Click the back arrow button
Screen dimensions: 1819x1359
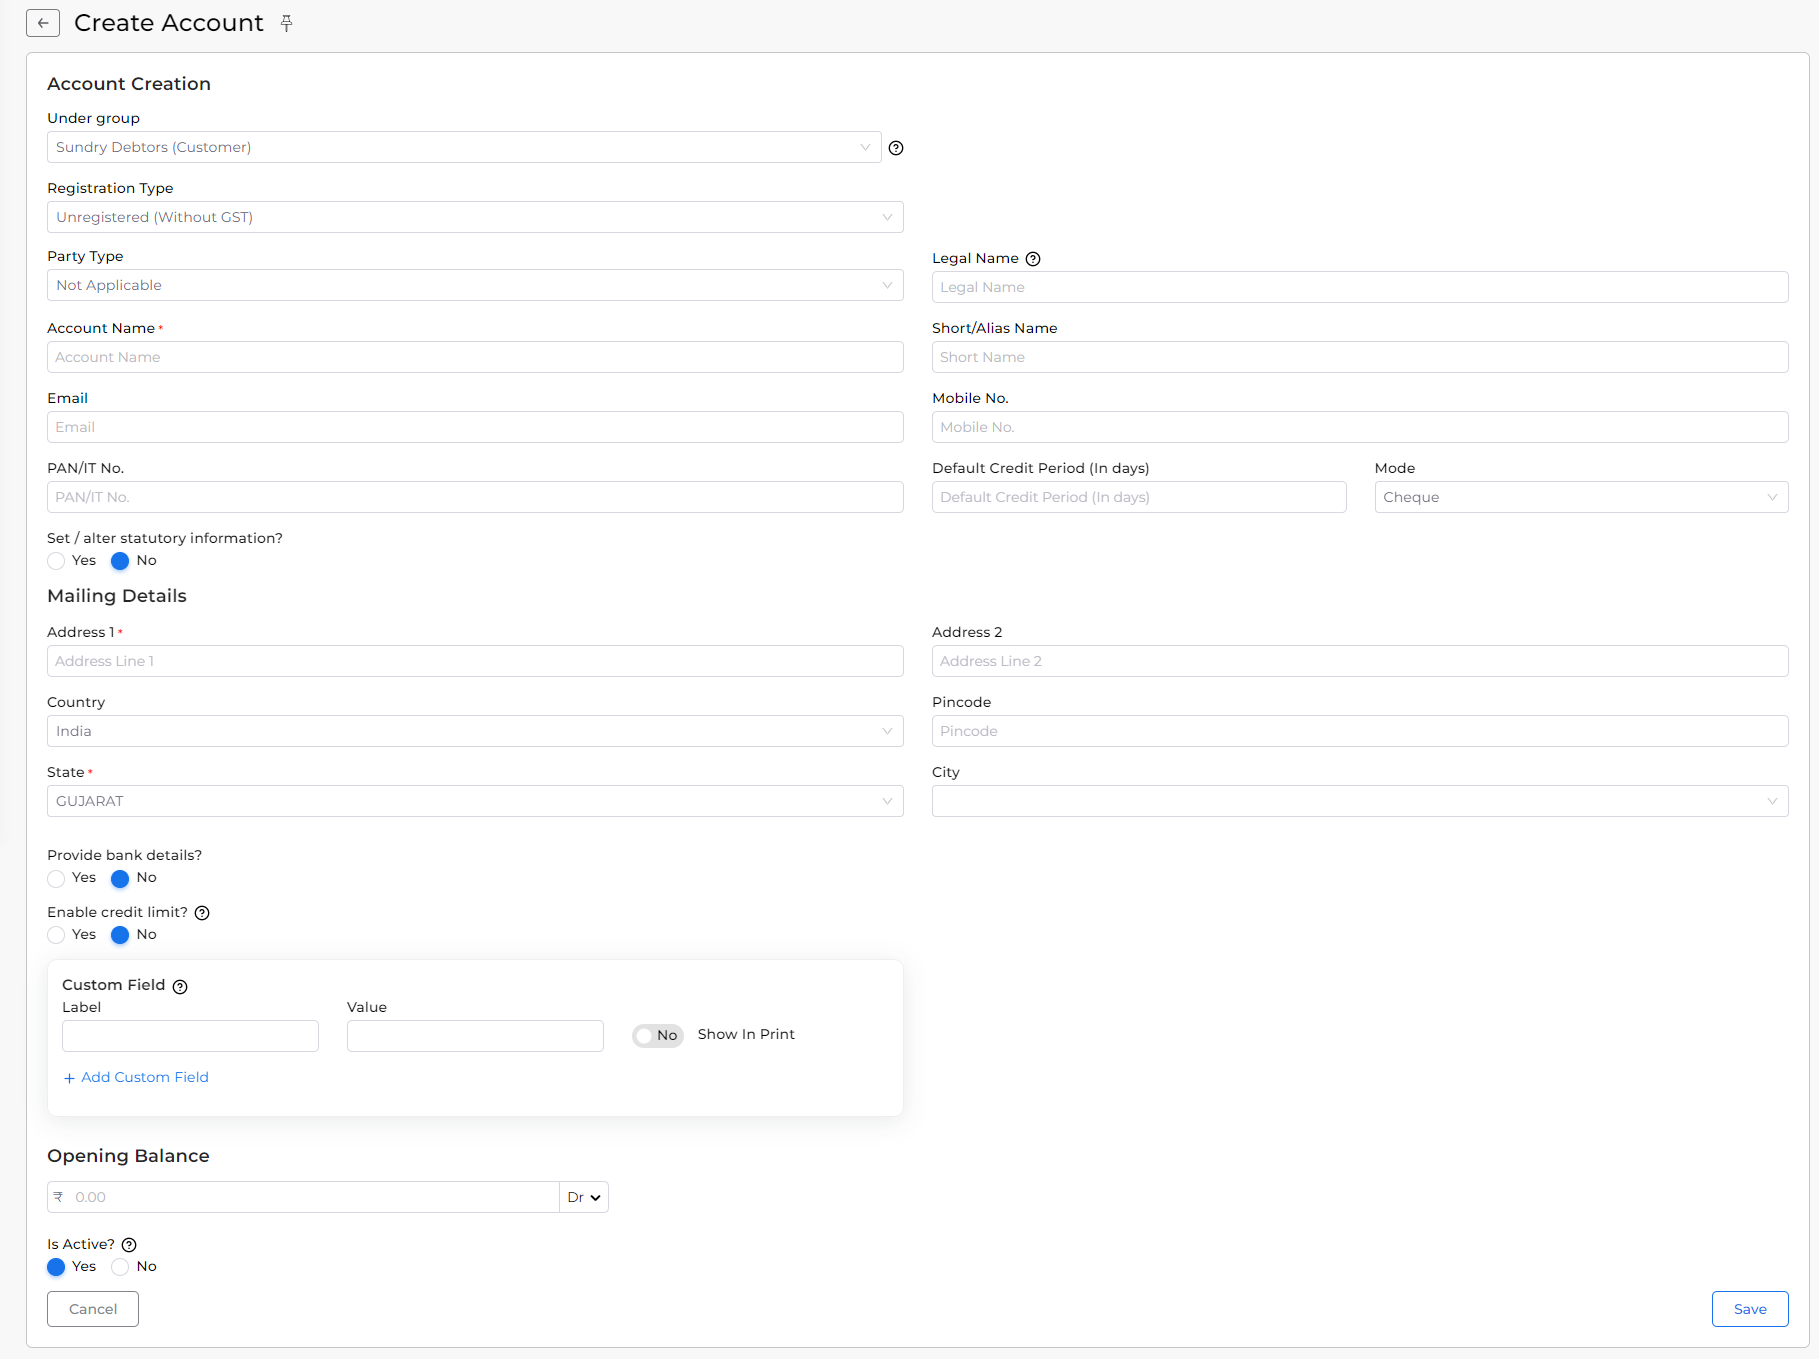(43, 23)
